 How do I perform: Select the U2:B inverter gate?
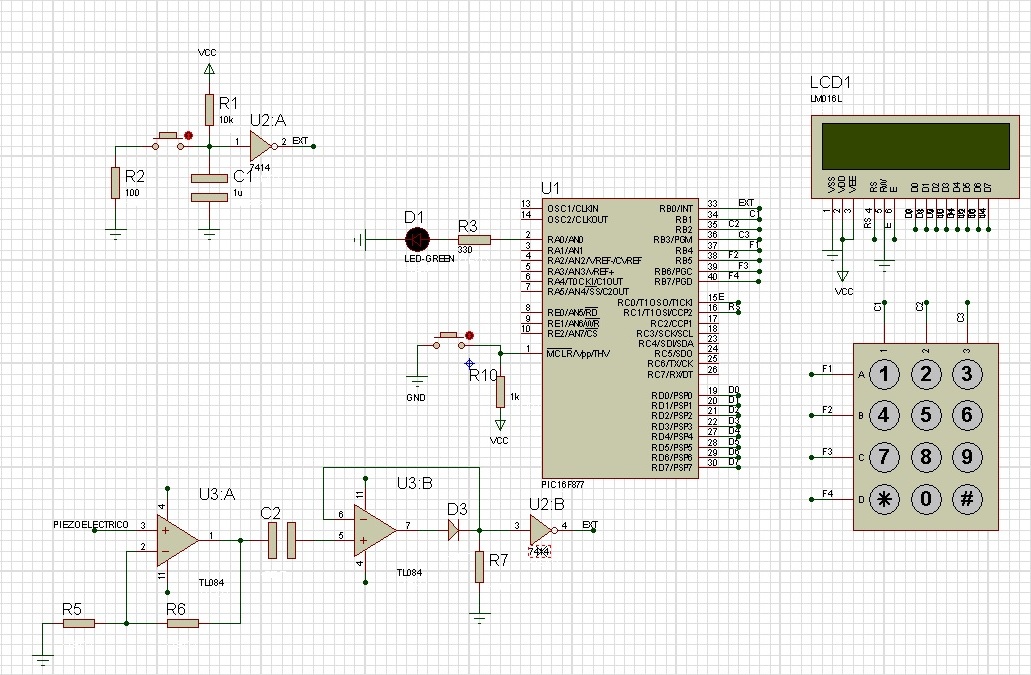[x=541, y=527]
